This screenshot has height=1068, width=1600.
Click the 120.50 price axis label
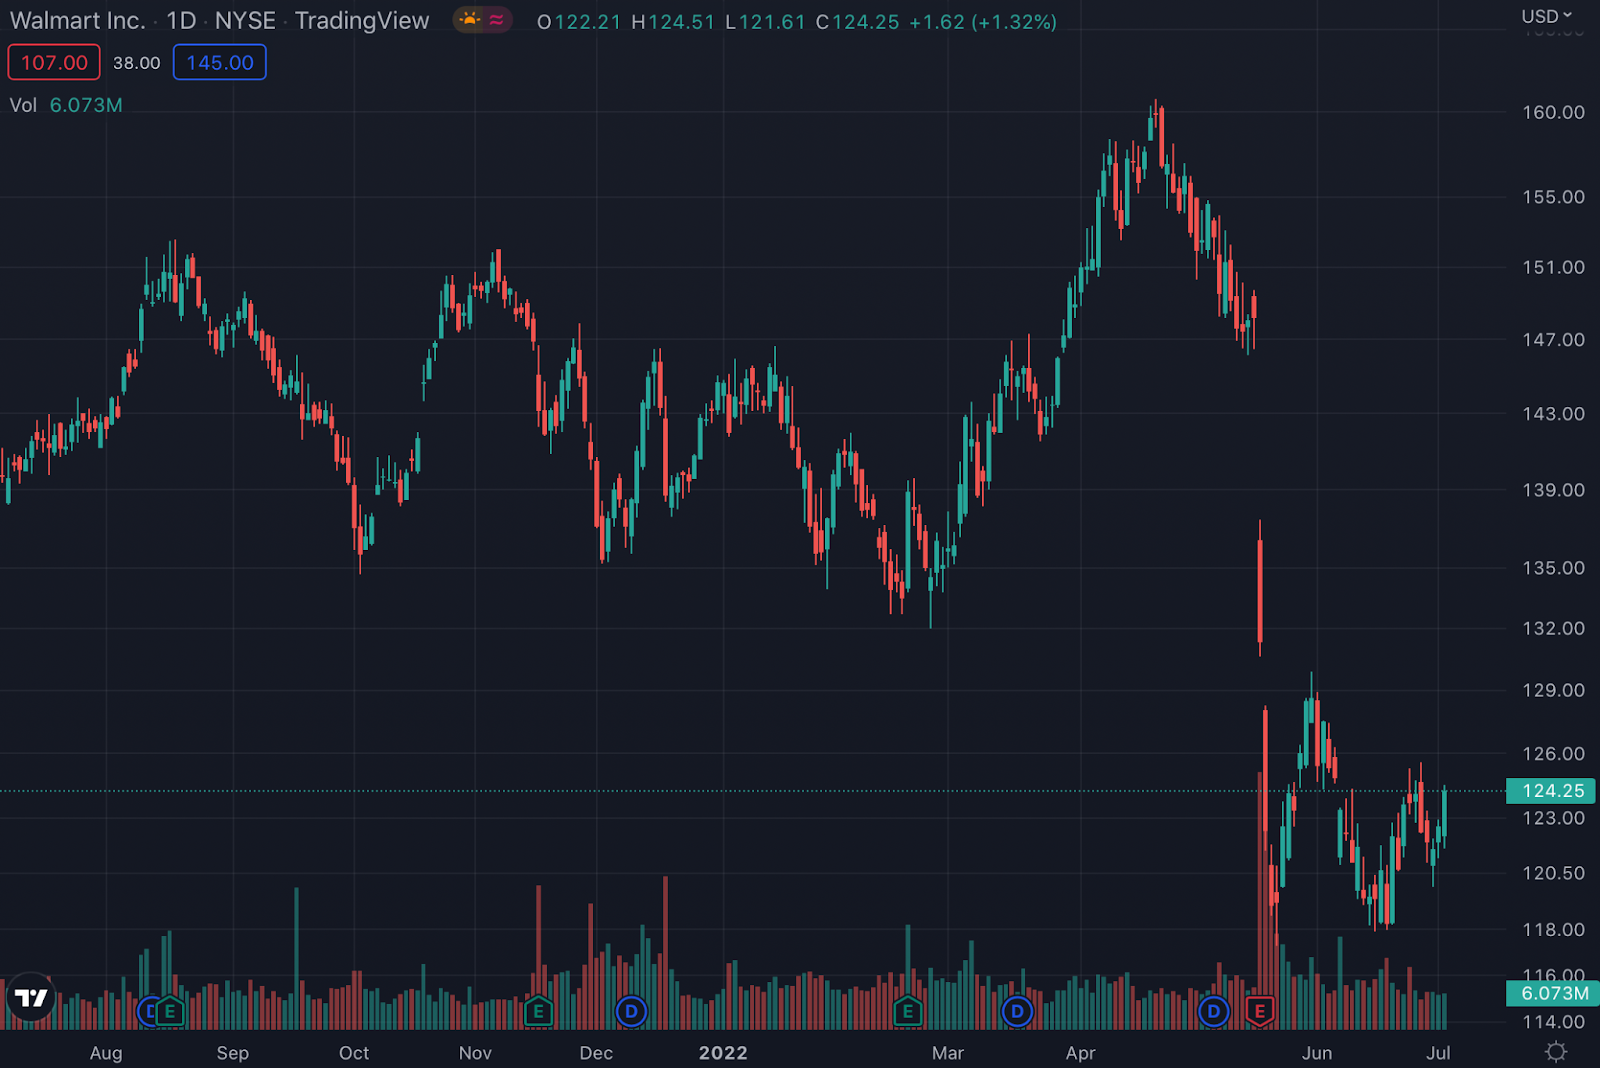click(1553, 873)
